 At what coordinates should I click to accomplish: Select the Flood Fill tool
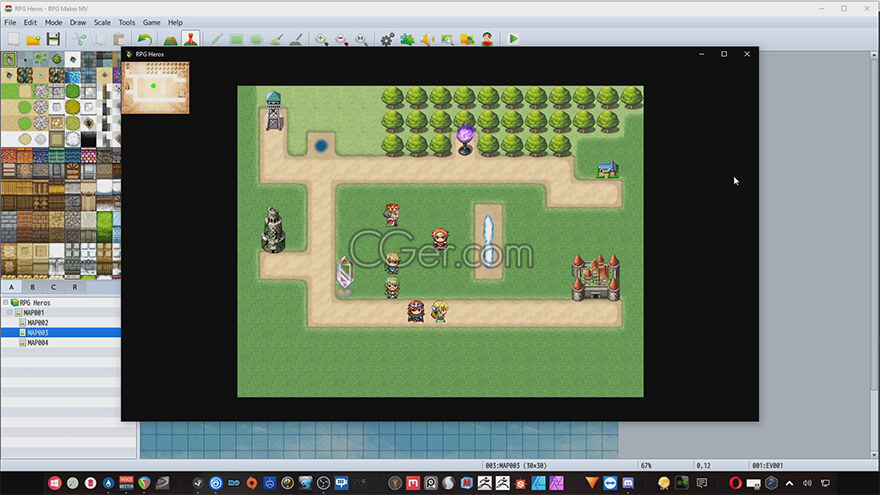pyautogui.click(x=276, y=39)
